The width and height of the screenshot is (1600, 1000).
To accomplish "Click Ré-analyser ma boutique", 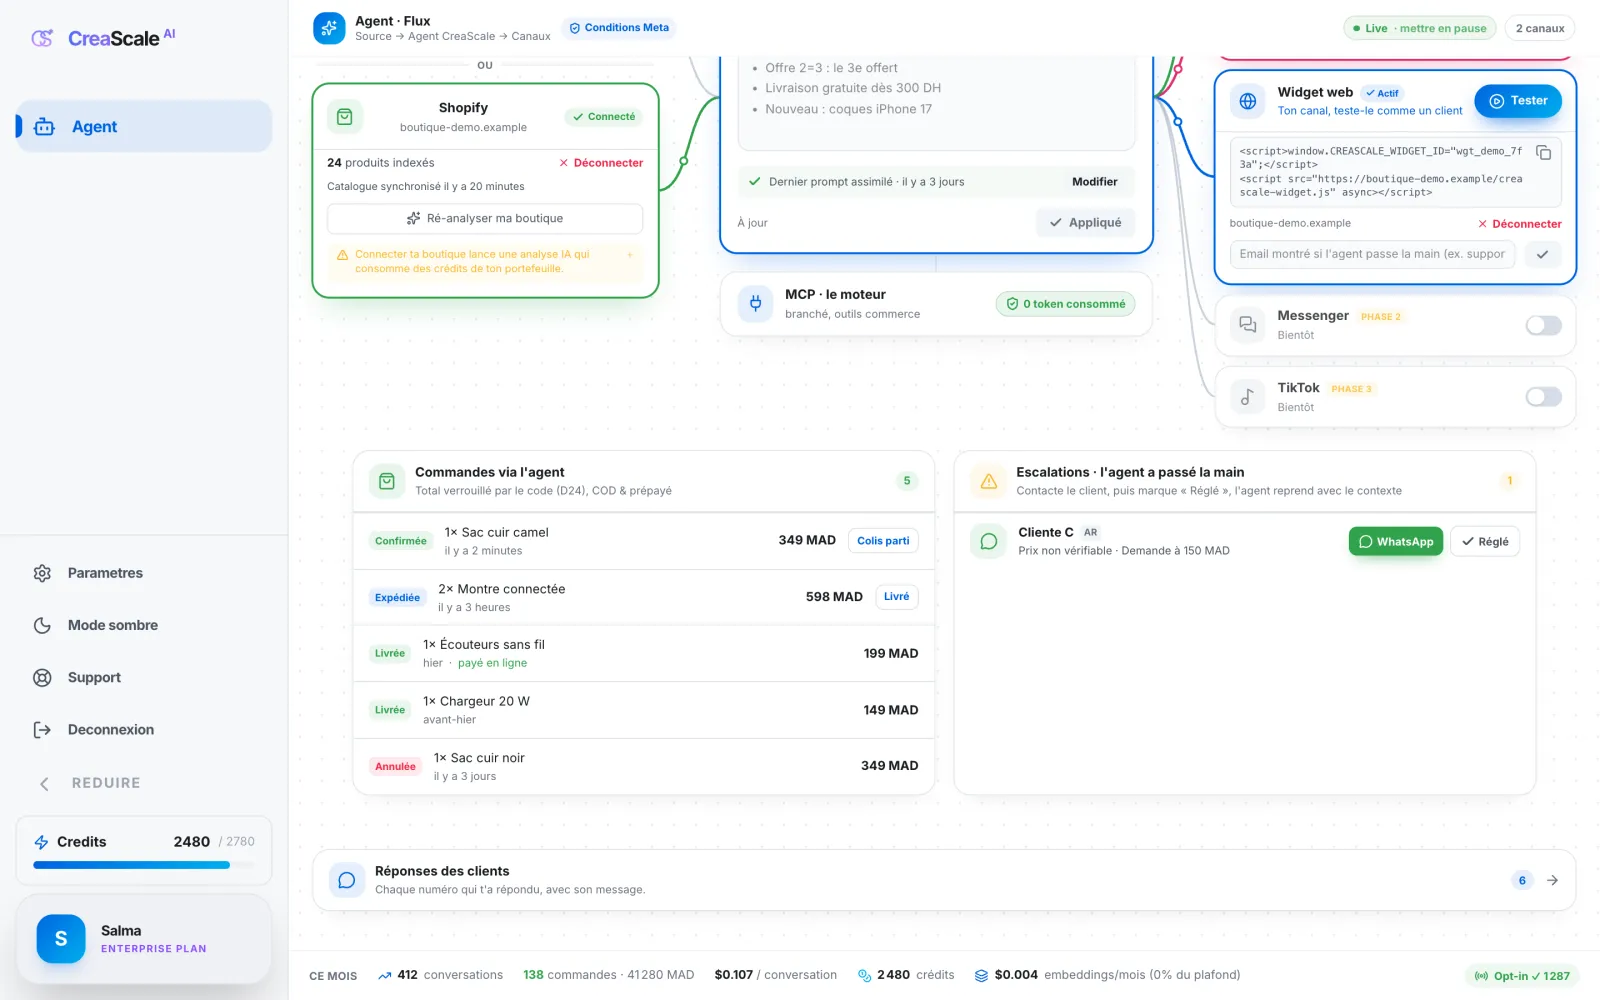I will [485, 218].
